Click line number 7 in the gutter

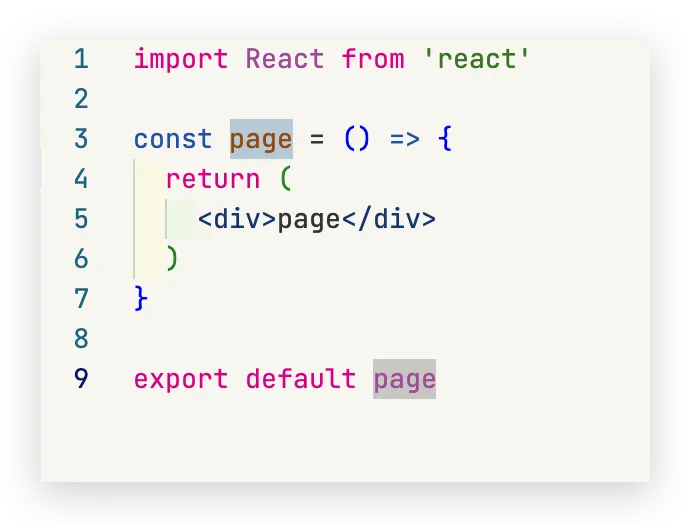click(81, 299)
